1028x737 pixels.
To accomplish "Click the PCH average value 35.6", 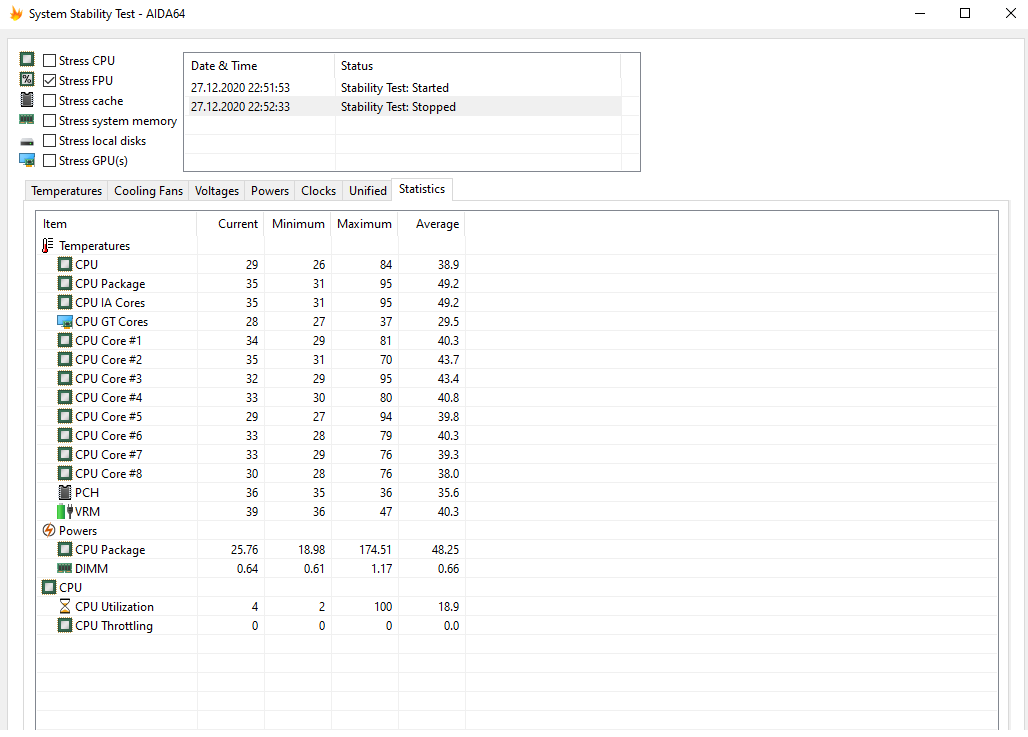I will click(448, 492).
